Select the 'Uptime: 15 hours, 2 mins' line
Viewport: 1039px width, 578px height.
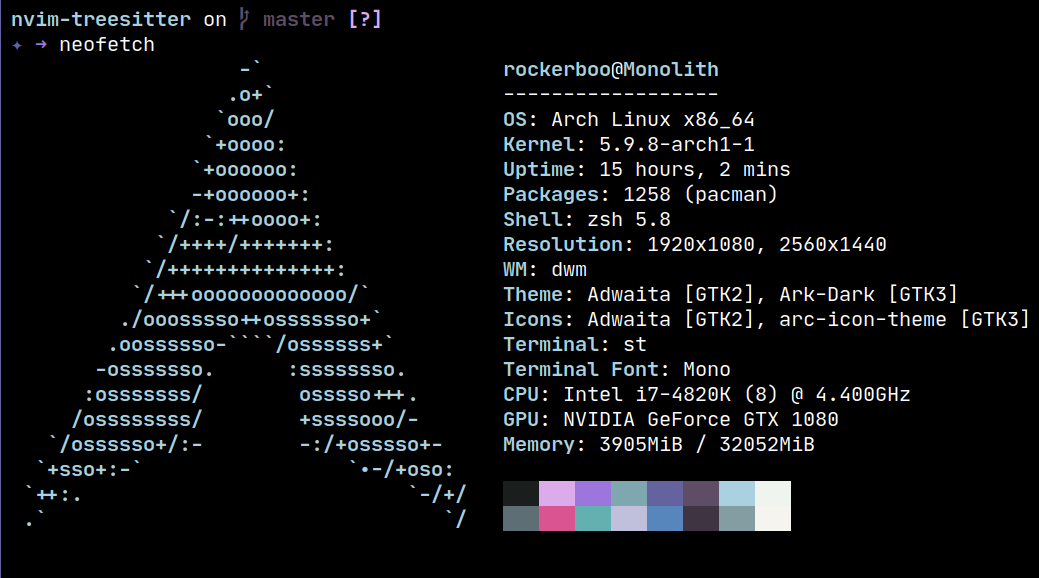[646, 170]
